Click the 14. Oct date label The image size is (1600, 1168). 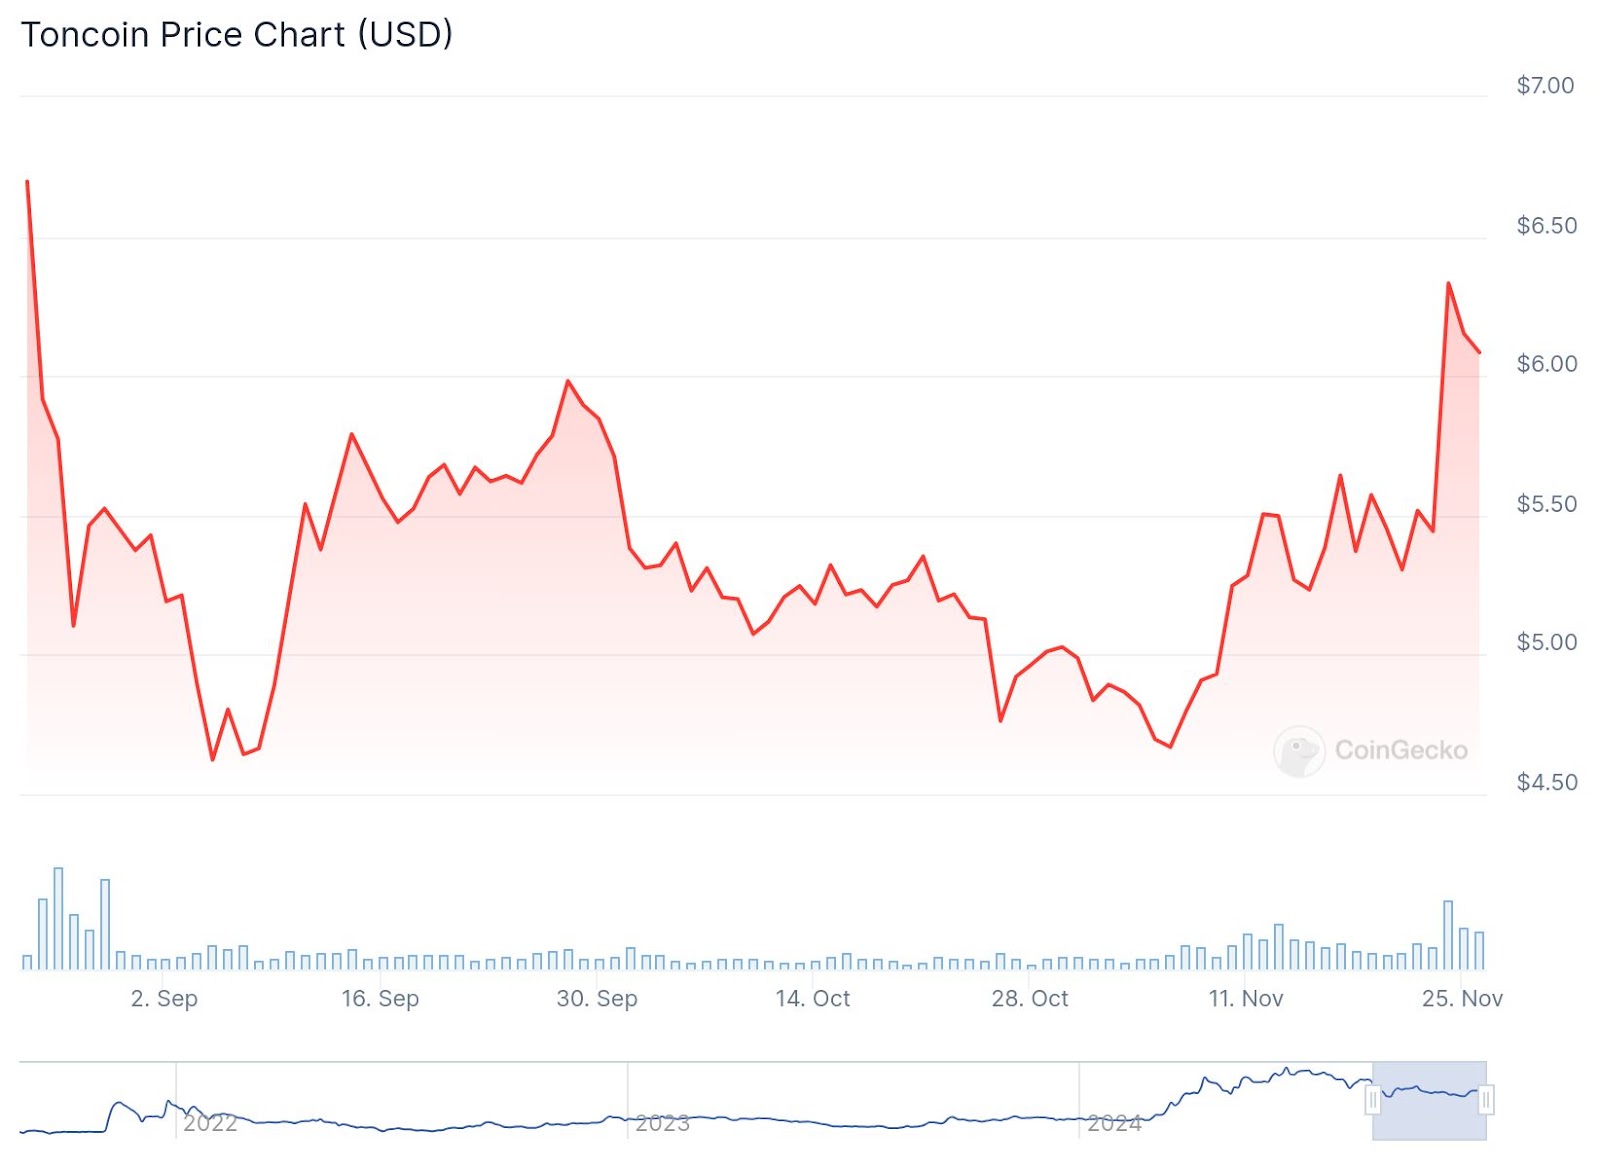click(x=812, y=998)
